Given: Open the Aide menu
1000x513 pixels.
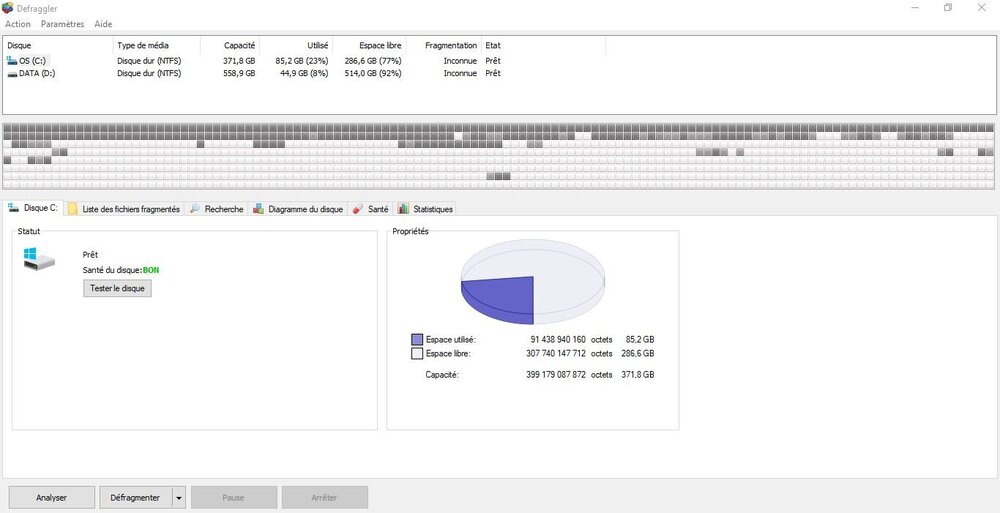Looking at the screenshot, I should click(103, 24).
